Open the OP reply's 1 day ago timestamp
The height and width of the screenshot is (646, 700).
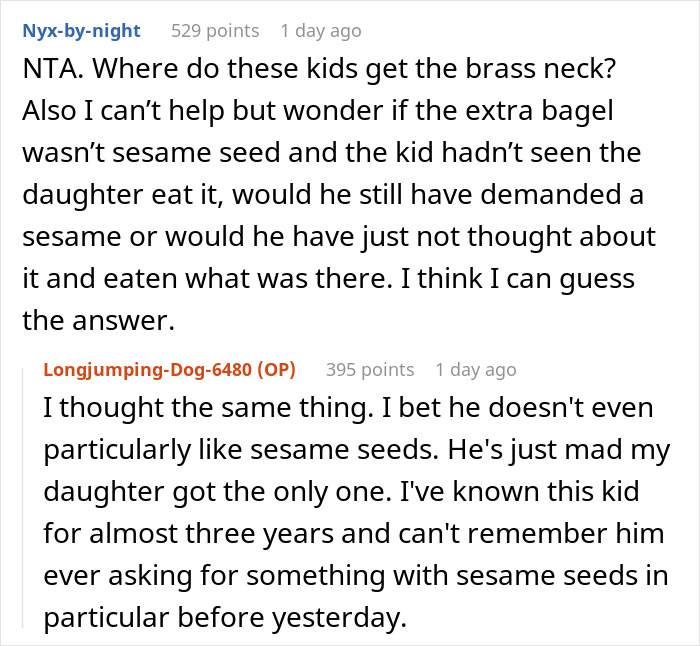[x=475, y=369]
